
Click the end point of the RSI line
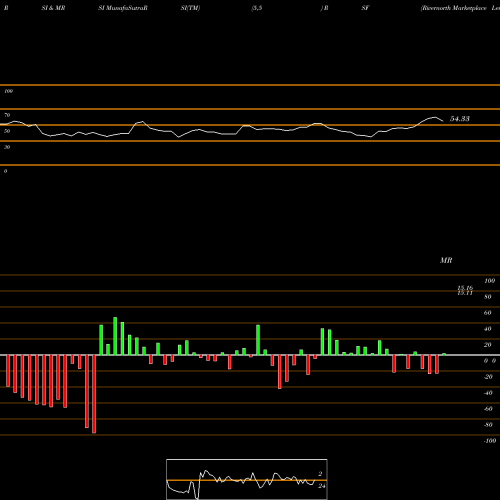(x=443, y=121)
